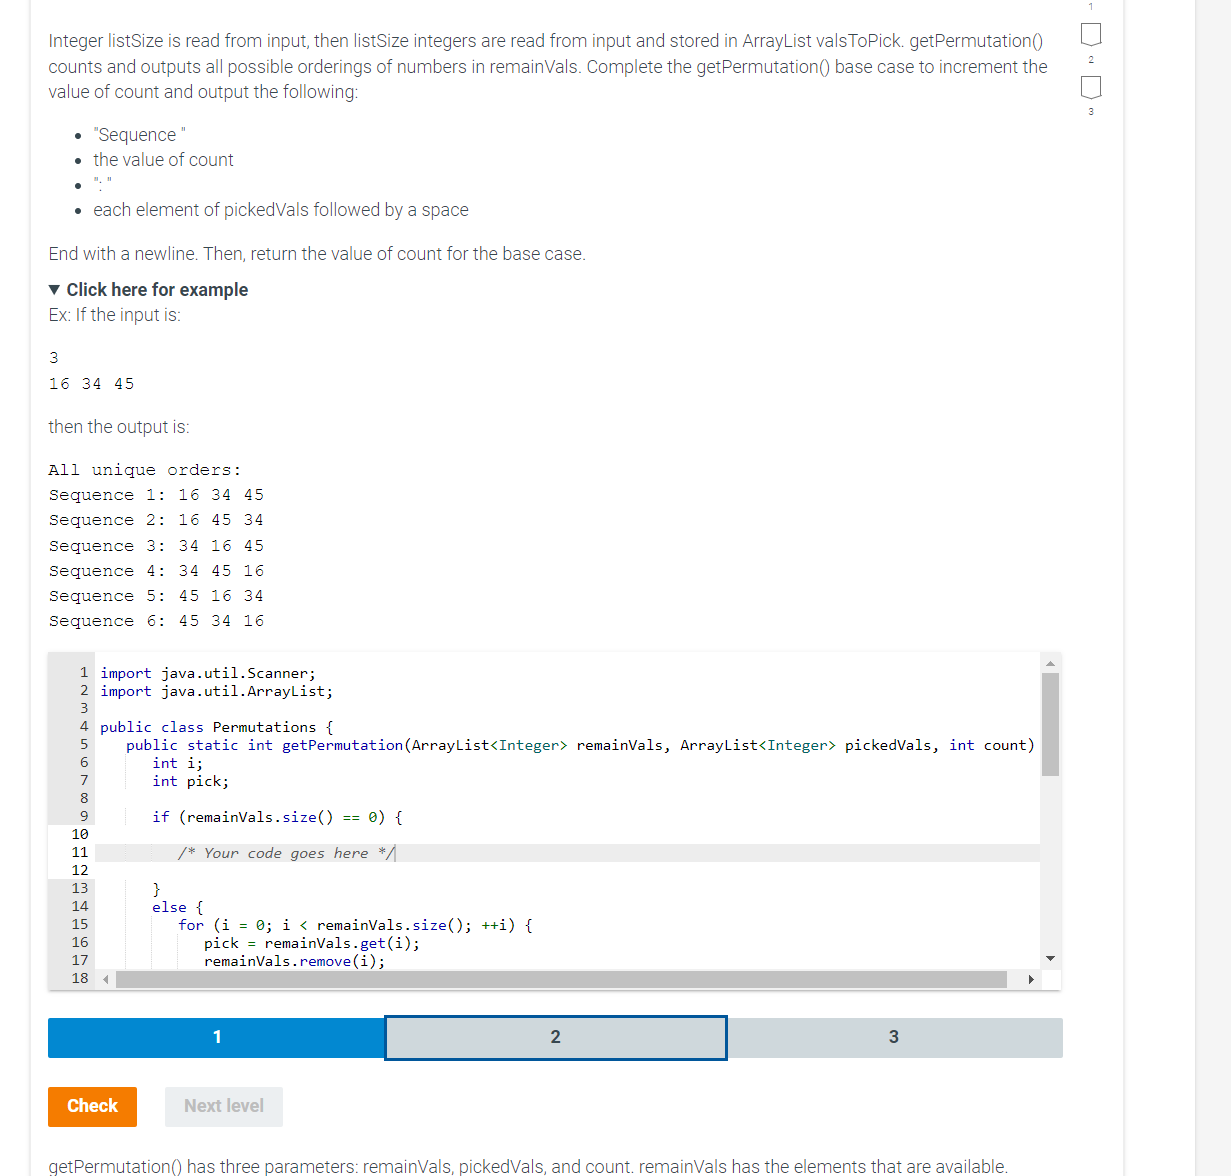The image size is (1231, 1176).
Task: Click the right arrow of the code editor's horizontal scrollbar
Action: 1031,979
